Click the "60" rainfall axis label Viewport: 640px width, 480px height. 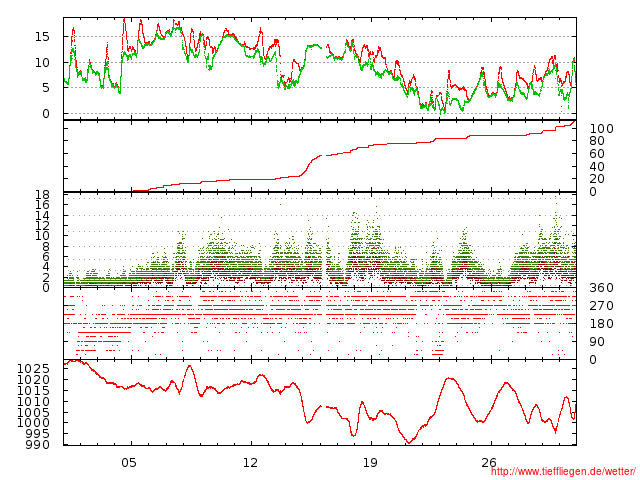(x=597, y=154)
